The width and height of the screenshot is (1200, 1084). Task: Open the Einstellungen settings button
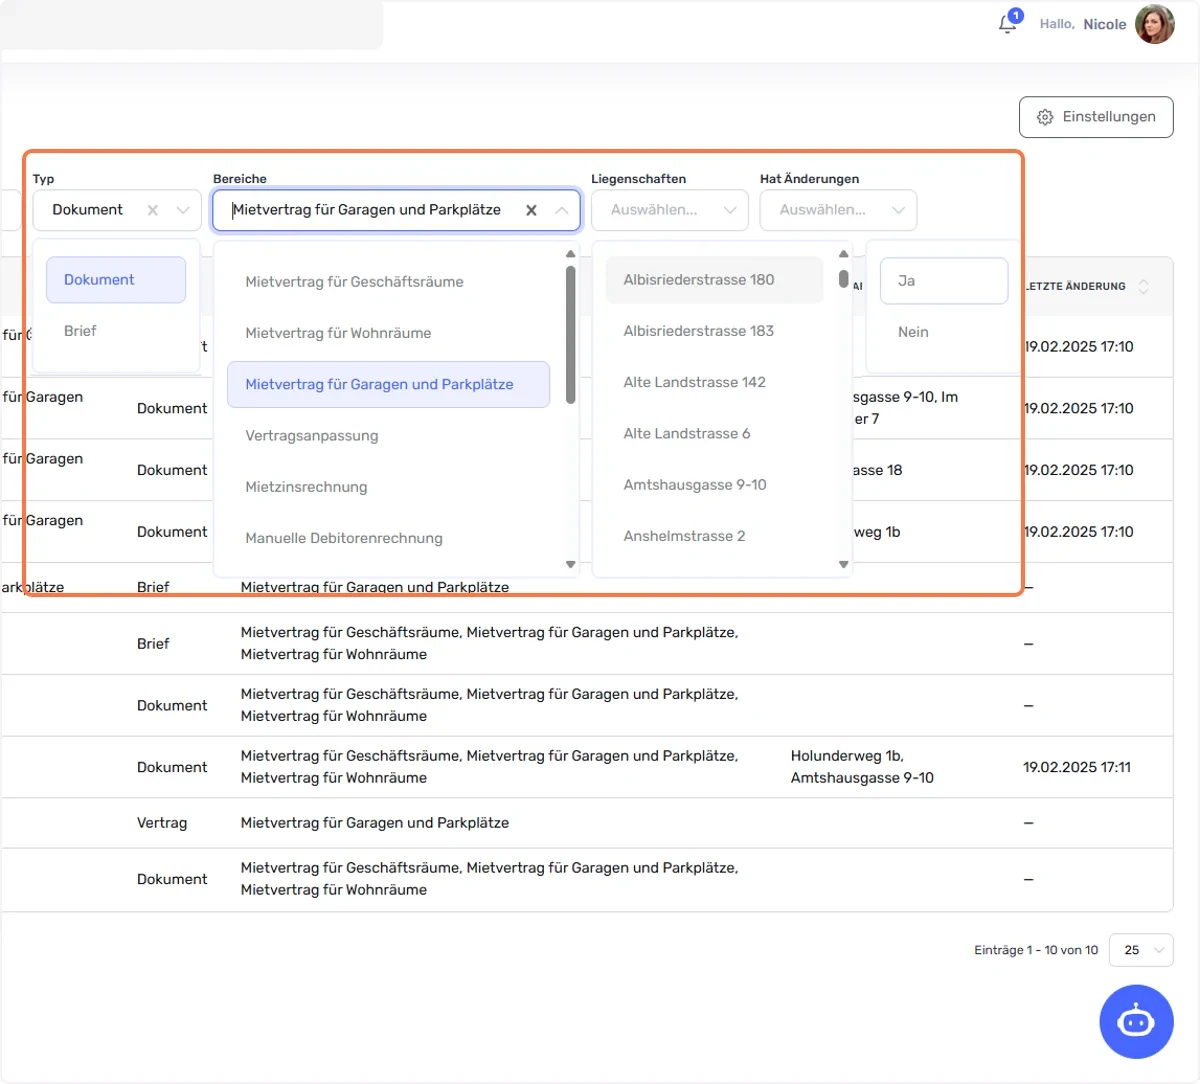[1096, 117]
